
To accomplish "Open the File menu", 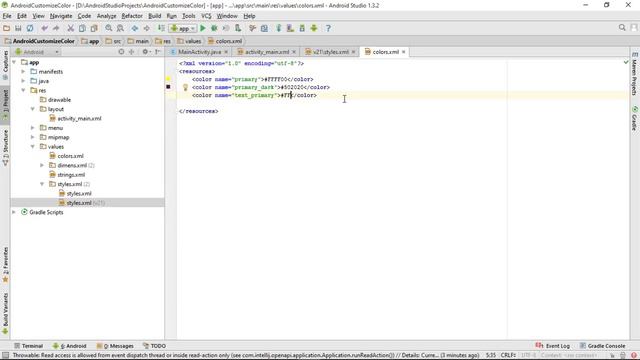I will click(7, 16).
